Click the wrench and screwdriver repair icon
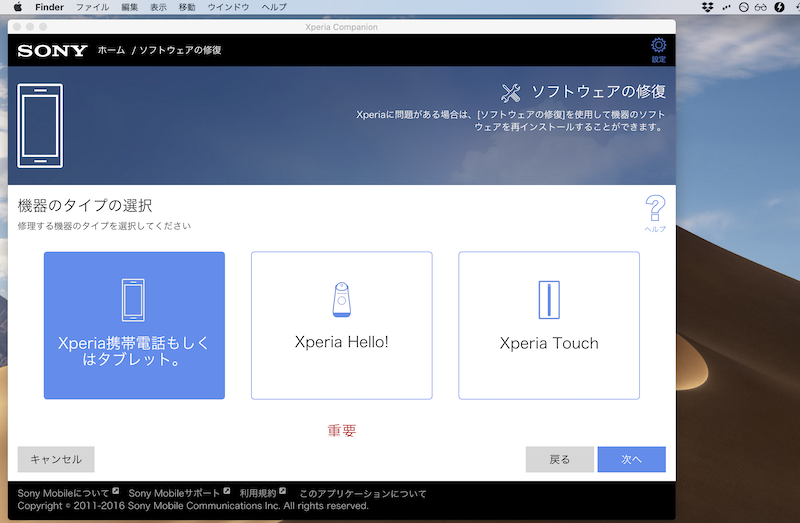Viewport: 800px width, 523px height. coord(510,93)
